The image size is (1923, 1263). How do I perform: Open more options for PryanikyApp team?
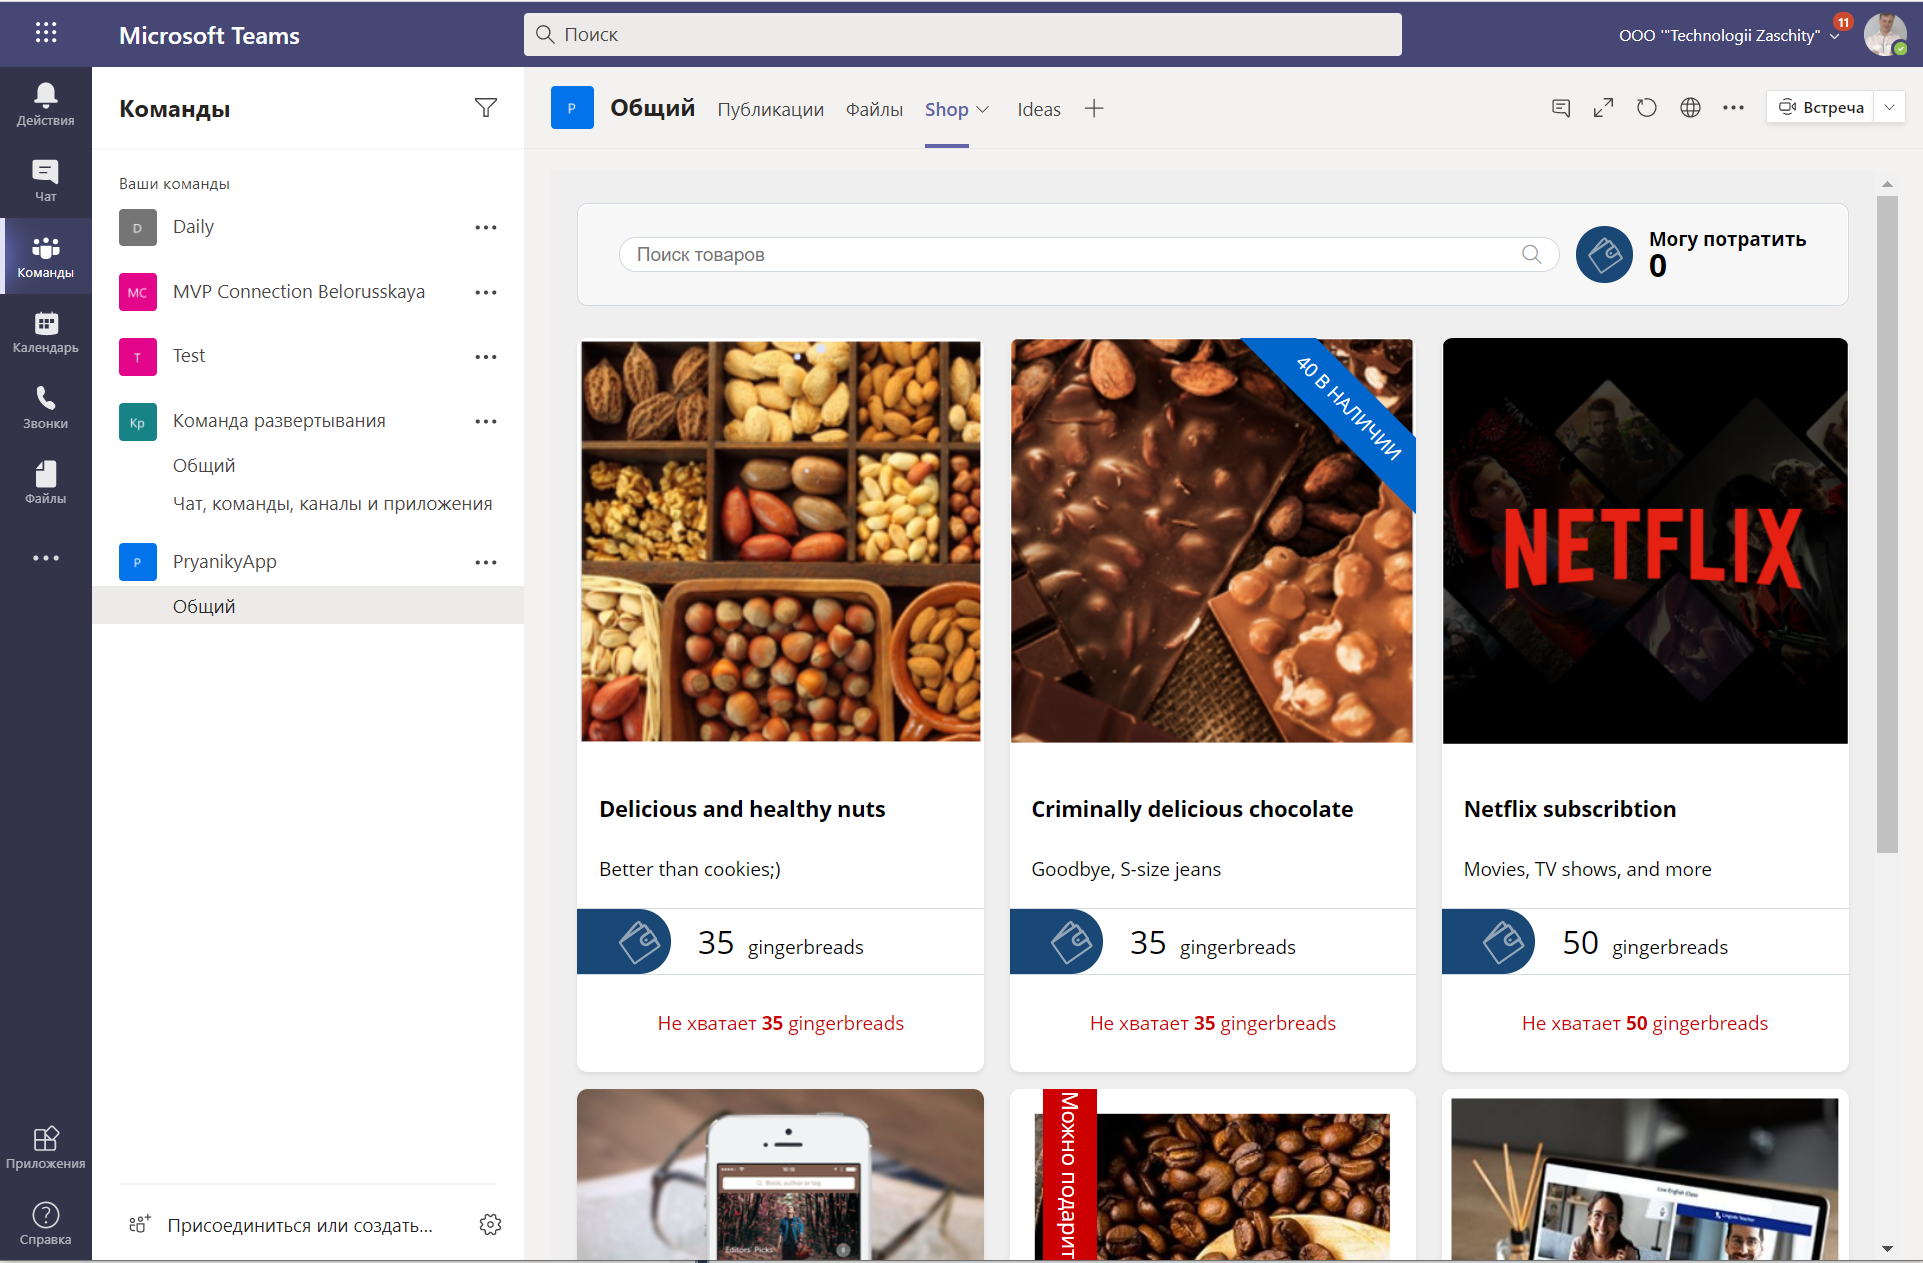[486, 562]
